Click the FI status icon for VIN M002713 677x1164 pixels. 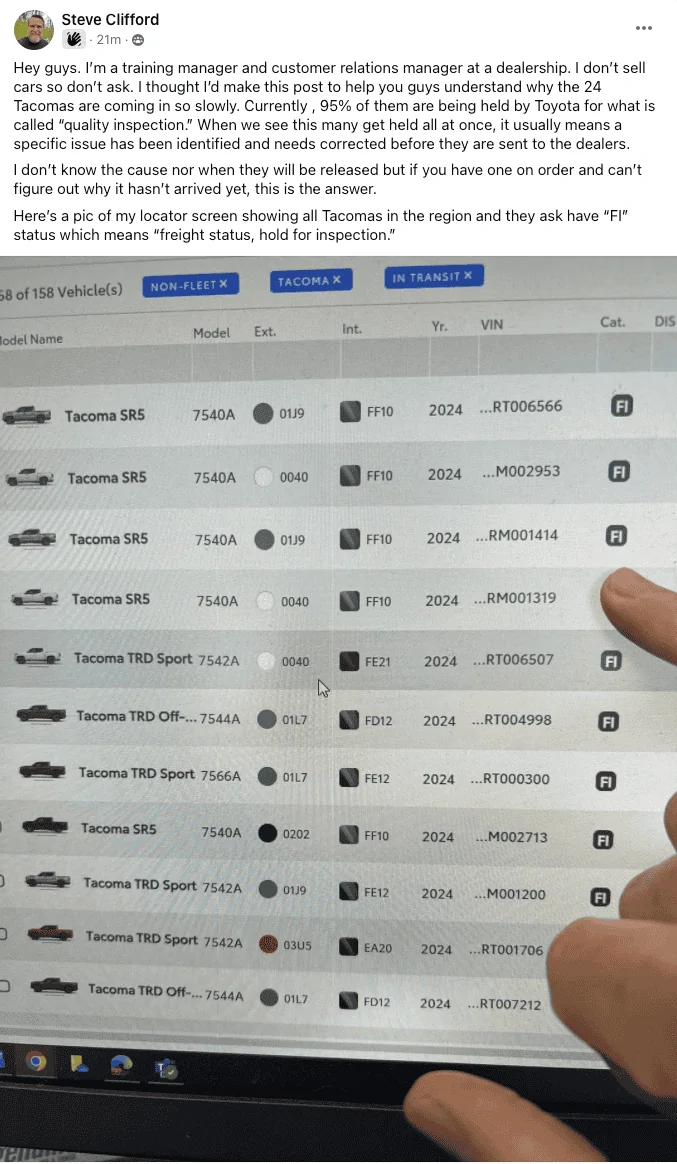602,840
